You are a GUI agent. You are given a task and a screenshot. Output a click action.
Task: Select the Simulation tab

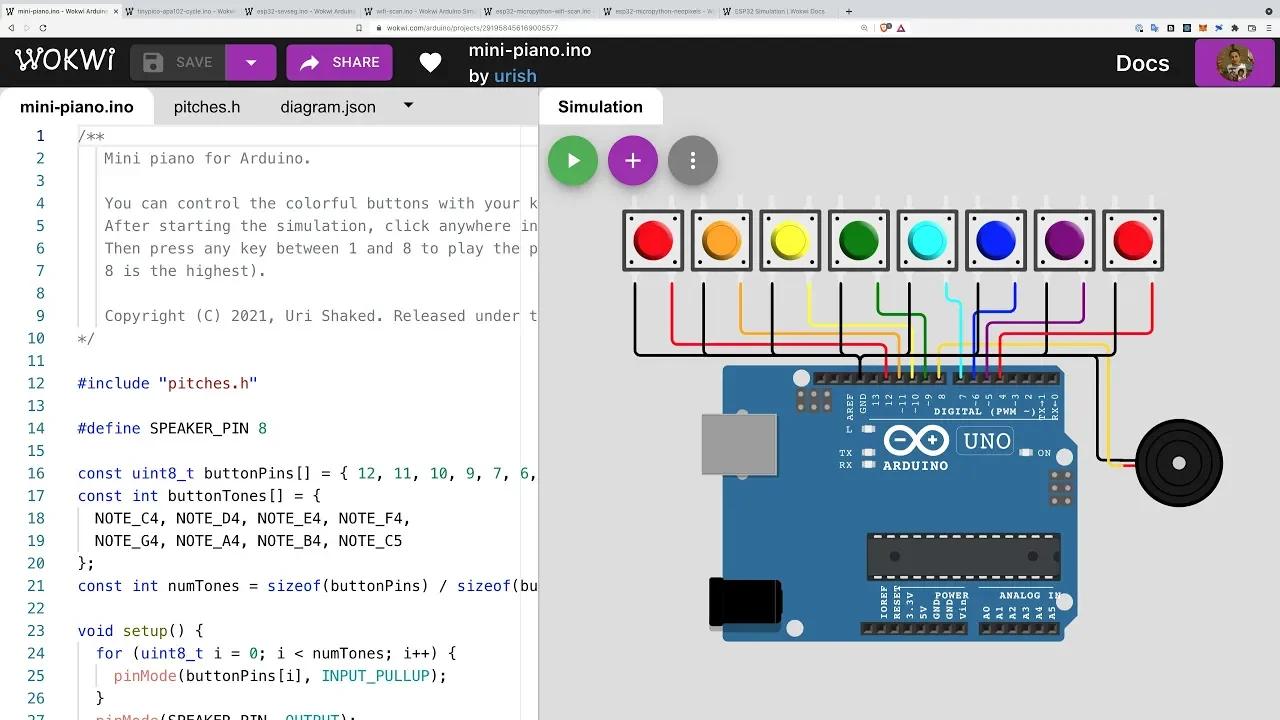point(600,106)
